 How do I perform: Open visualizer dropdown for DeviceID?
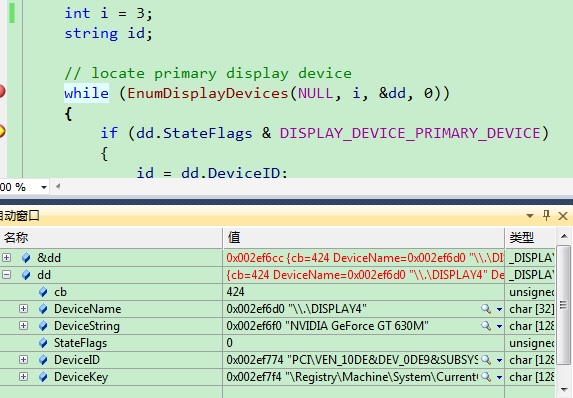tap(499, 360)
